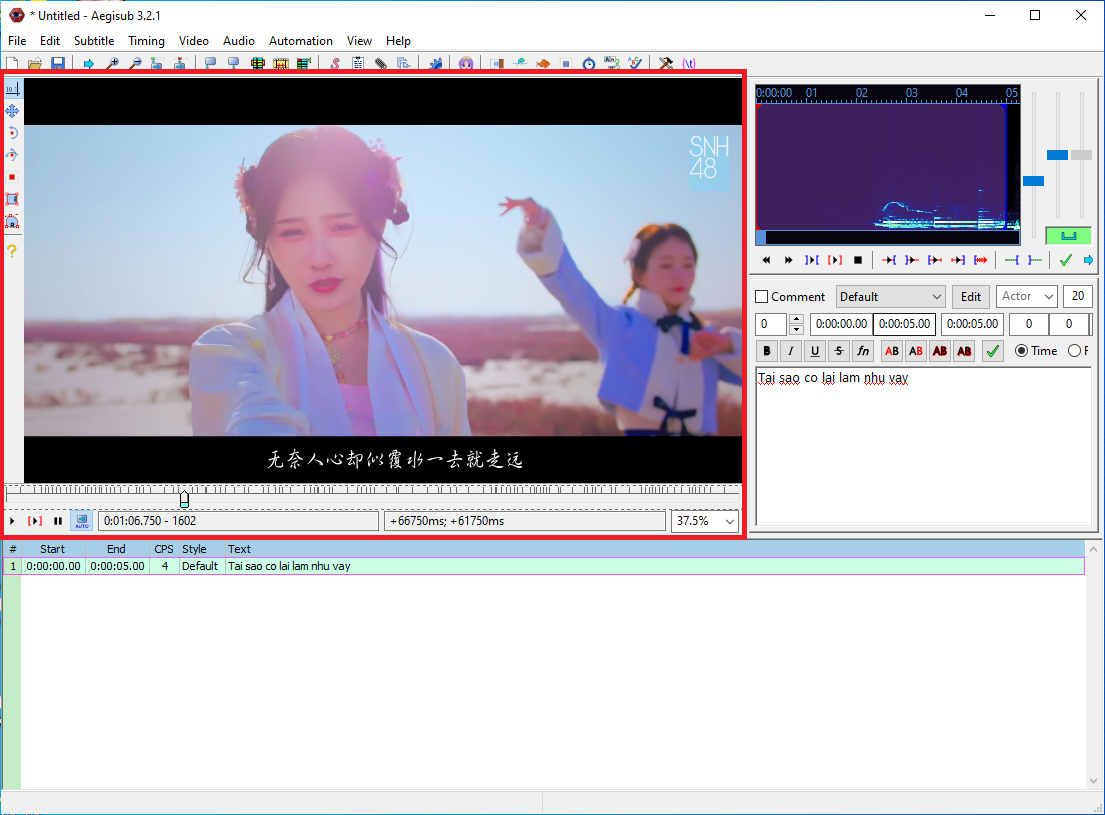
Task: Click the video seek bar handle
Action: click(184, 498)
